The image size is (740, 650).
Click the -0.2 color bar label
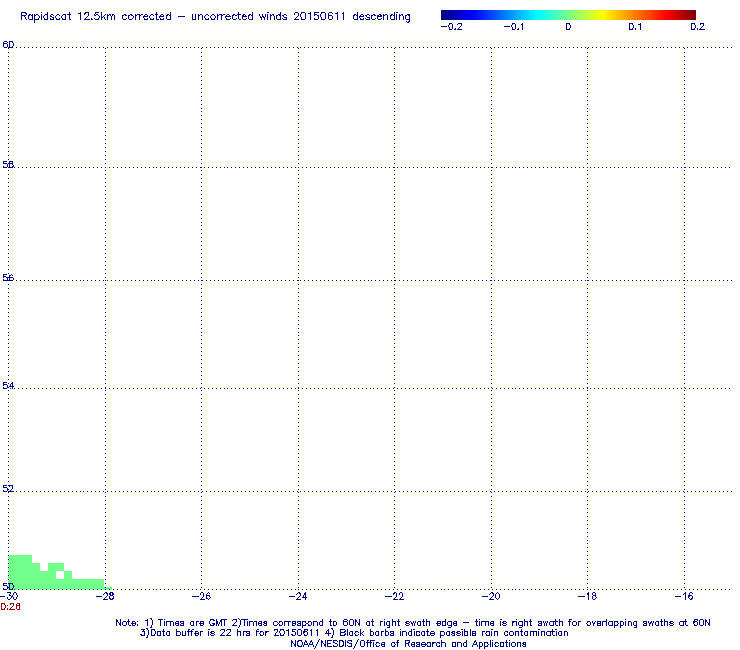[x=452, y=27]
